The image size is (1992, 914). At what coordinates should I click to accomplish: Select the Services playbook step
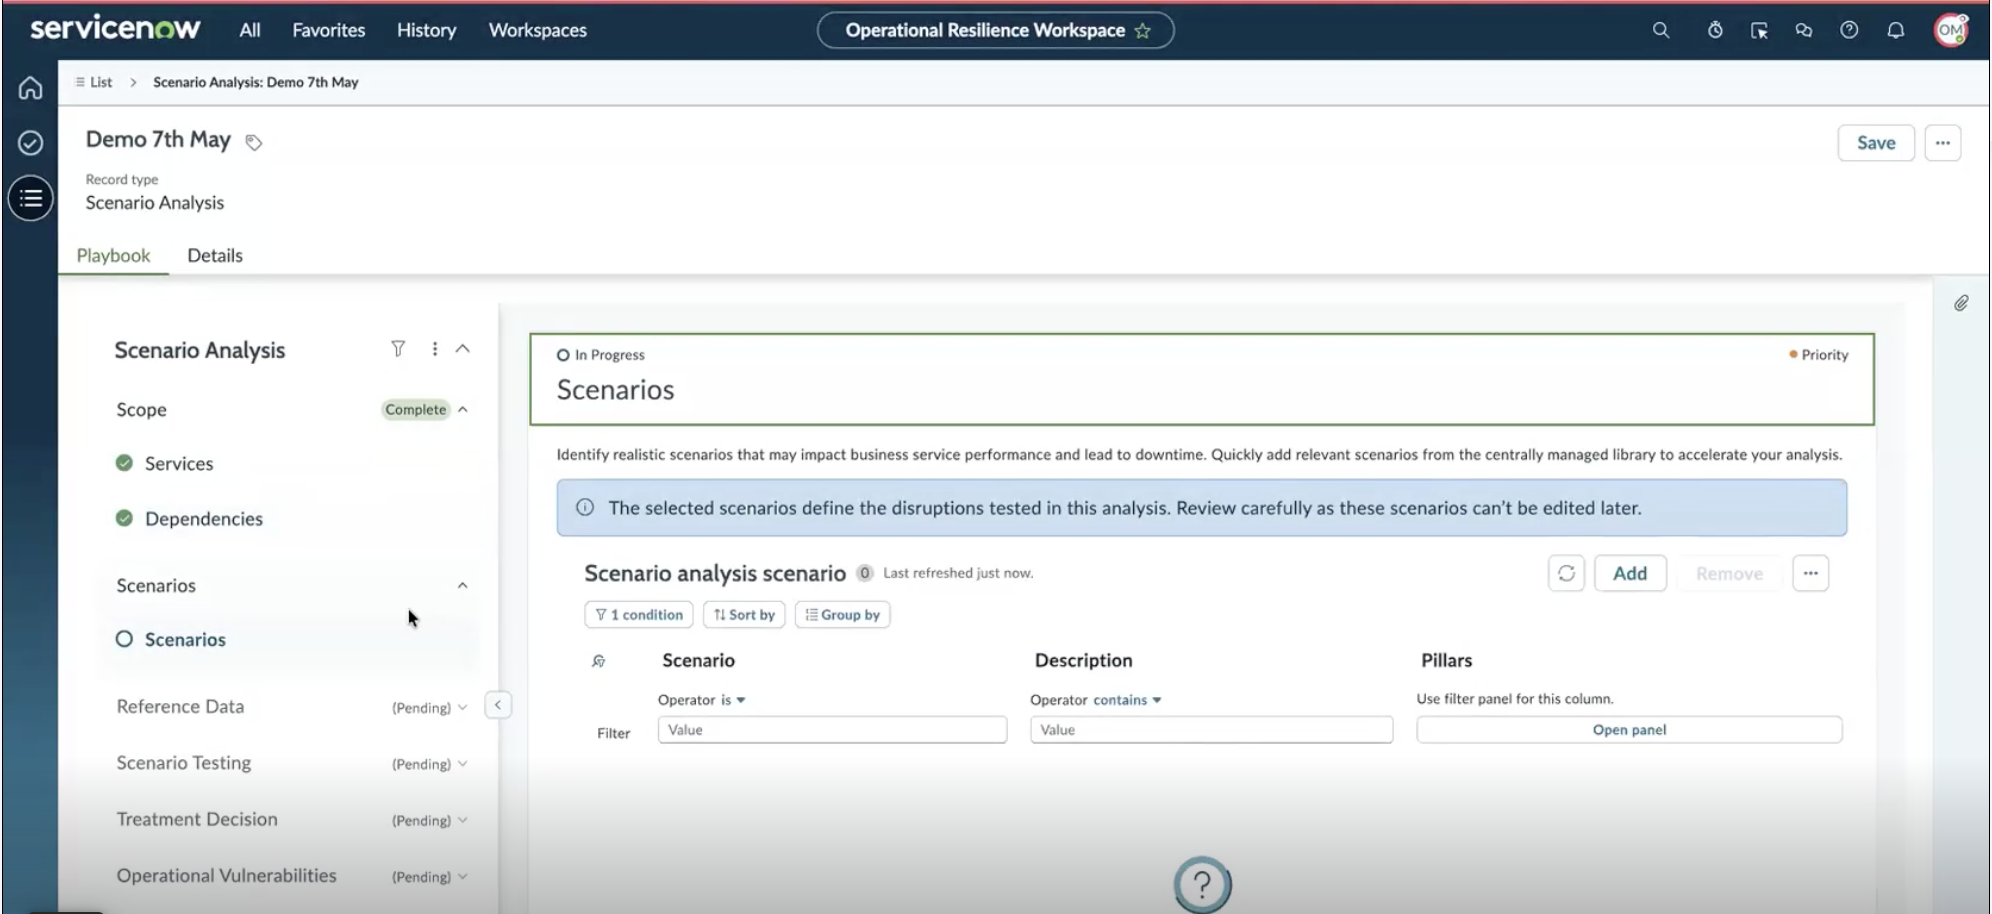(179, 463)
